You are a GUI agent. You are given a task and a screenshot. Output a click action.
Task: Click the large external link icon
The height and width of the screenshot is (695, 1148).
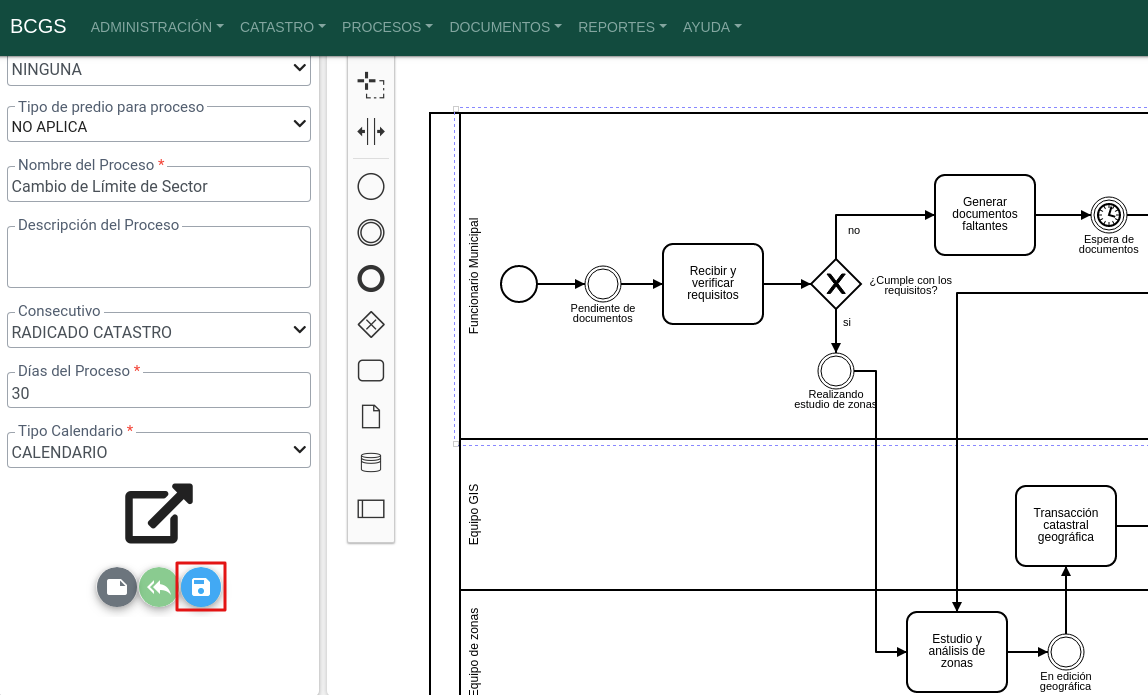point(158,513)
